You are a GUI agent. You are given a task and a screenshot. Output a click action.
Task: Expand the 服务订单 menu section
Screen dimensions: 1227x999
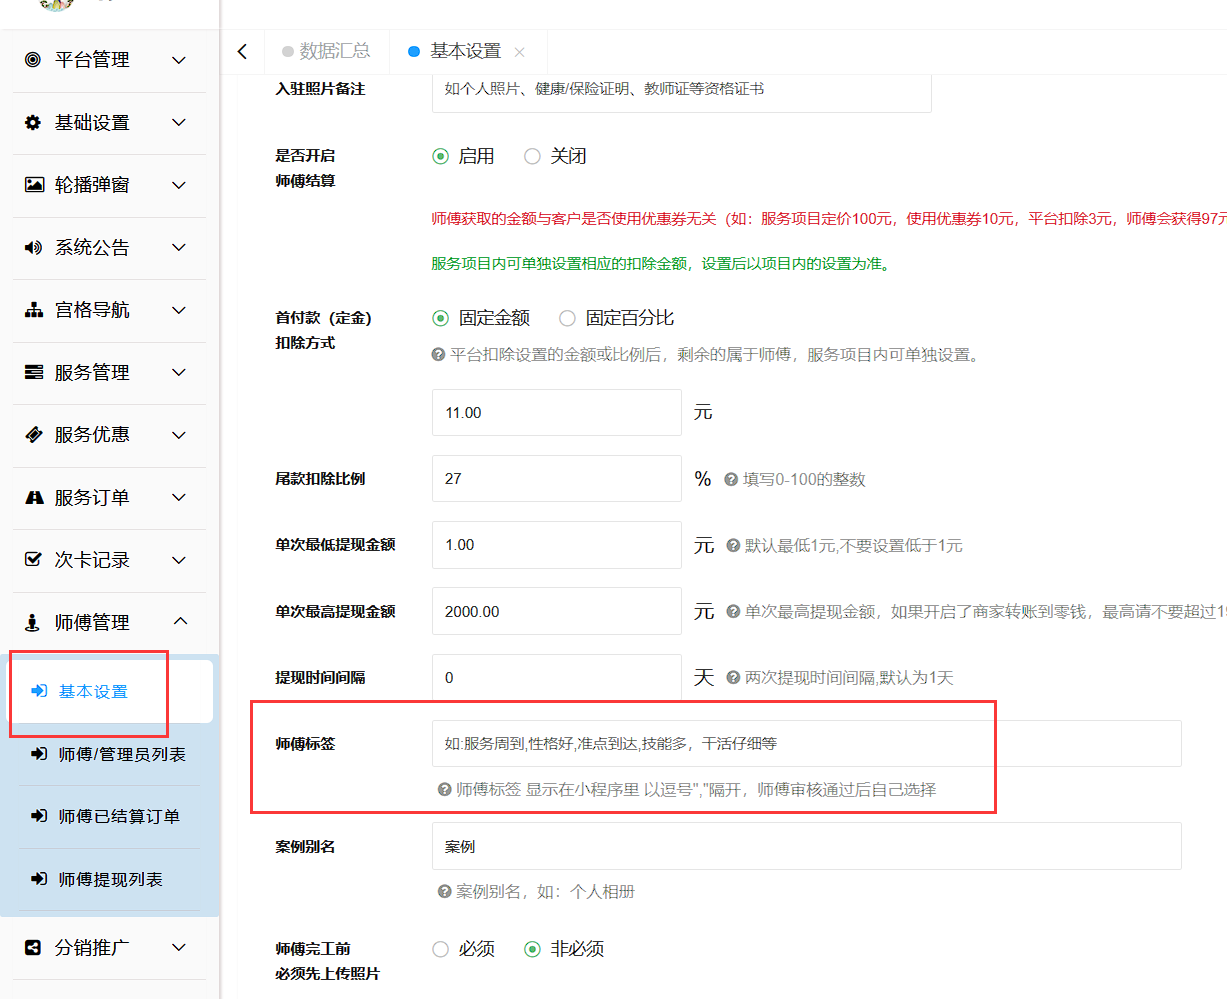pyautogui.click(x=178, y=497)
